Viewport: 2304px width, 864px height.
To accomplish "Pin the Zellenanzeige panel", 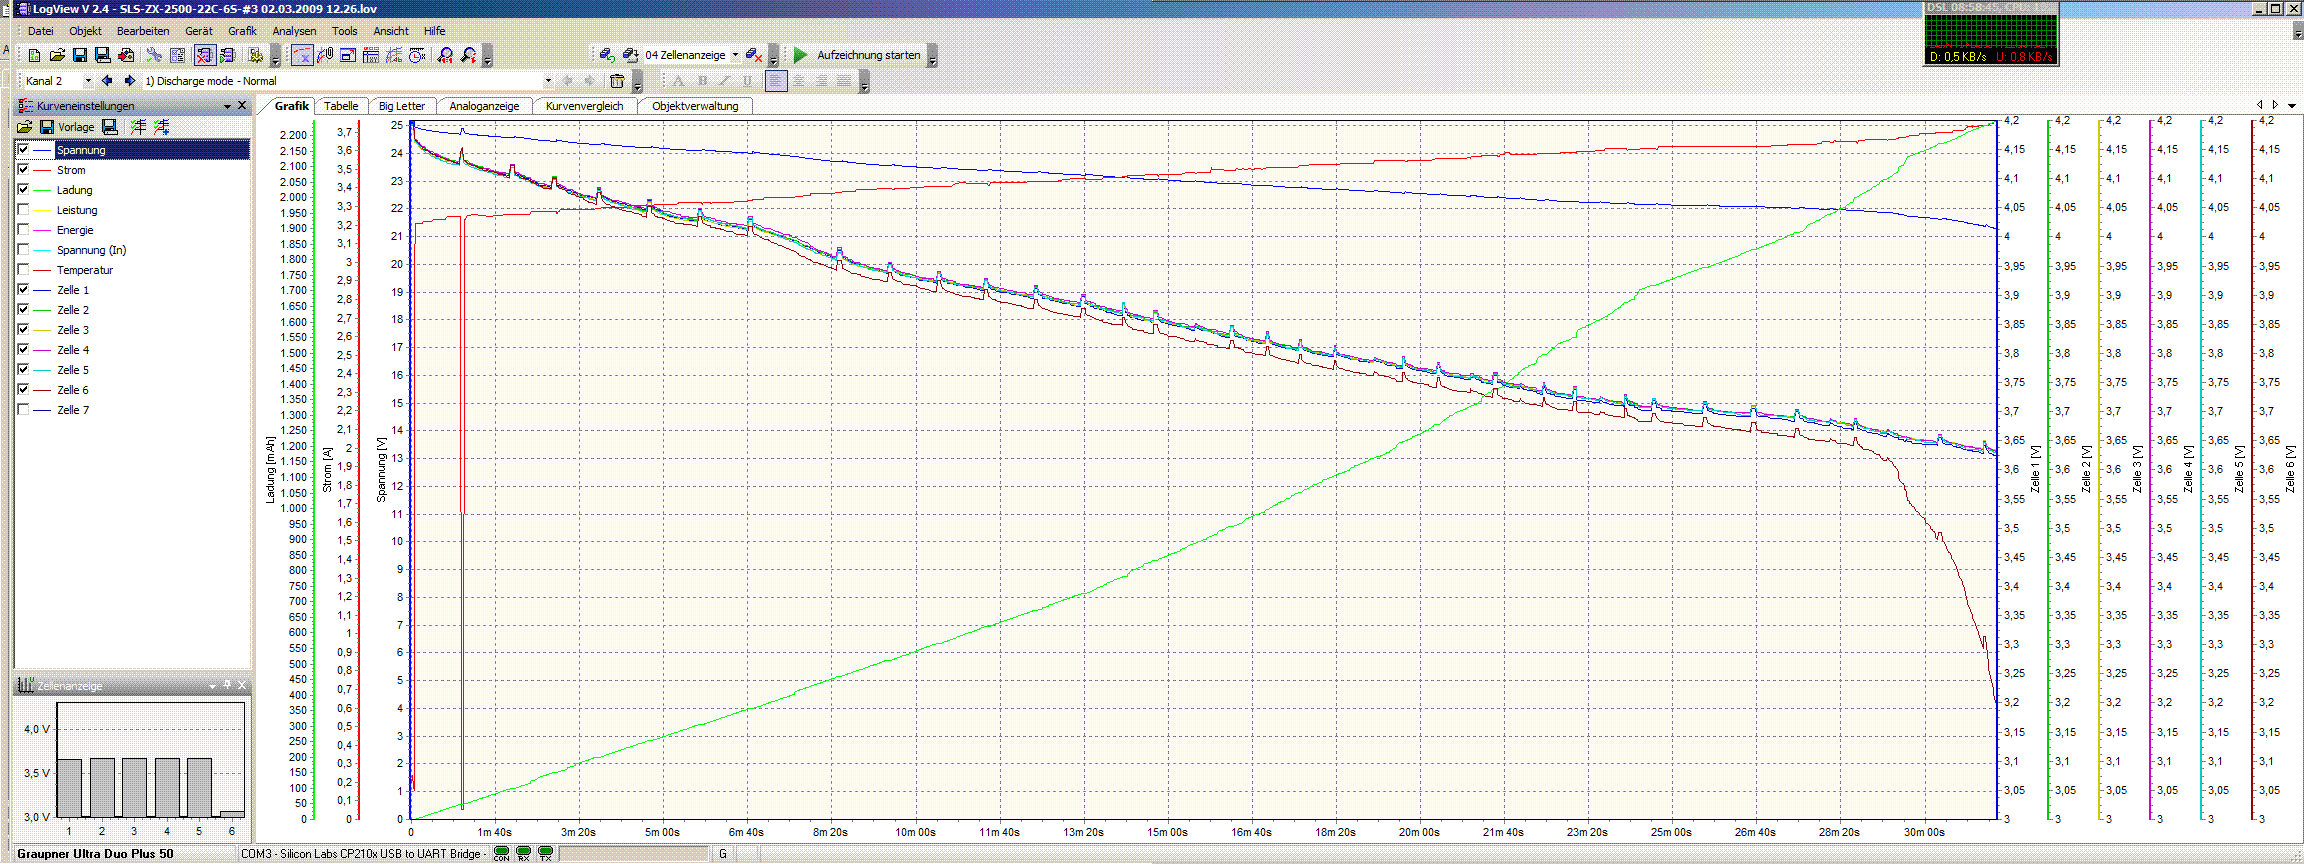I will 228,686.
